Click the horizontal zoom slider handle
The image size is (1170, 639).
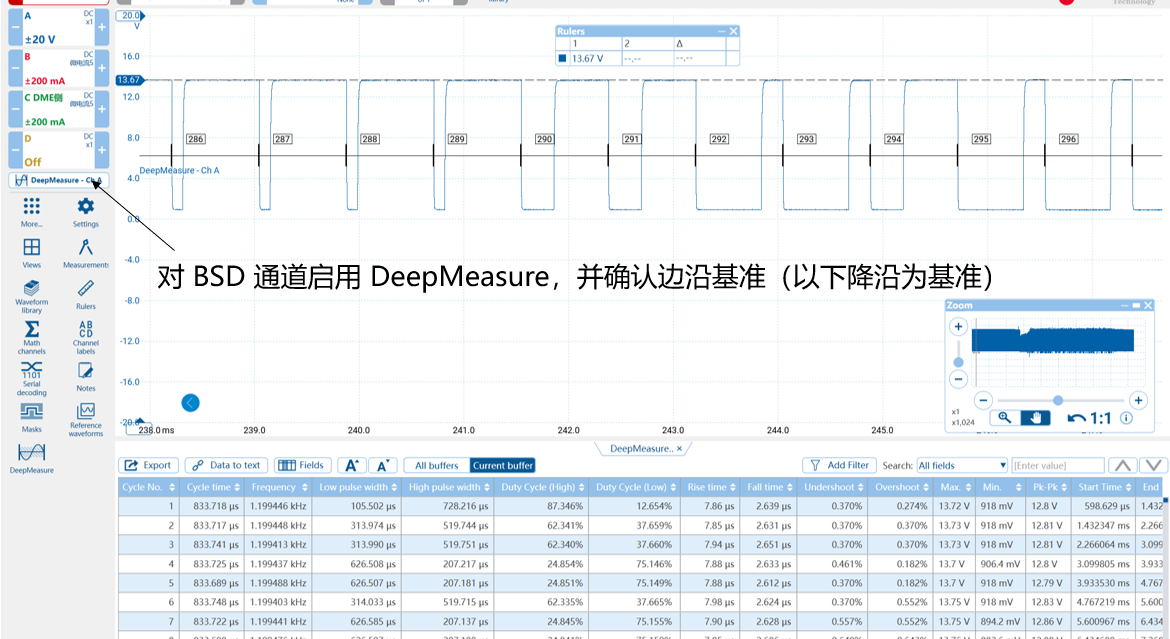click(x=1057, y=400)
